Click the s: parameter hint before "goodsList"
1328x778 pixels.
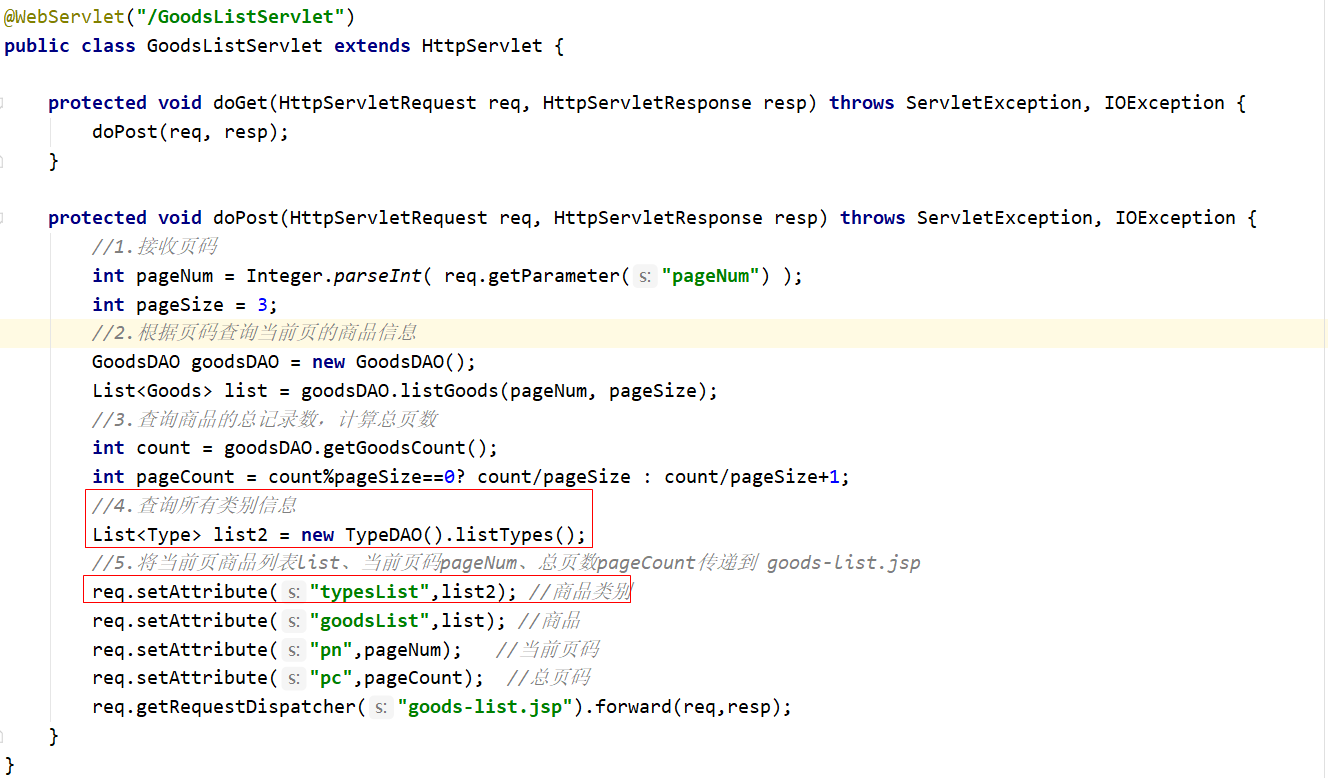coord(294,621)
